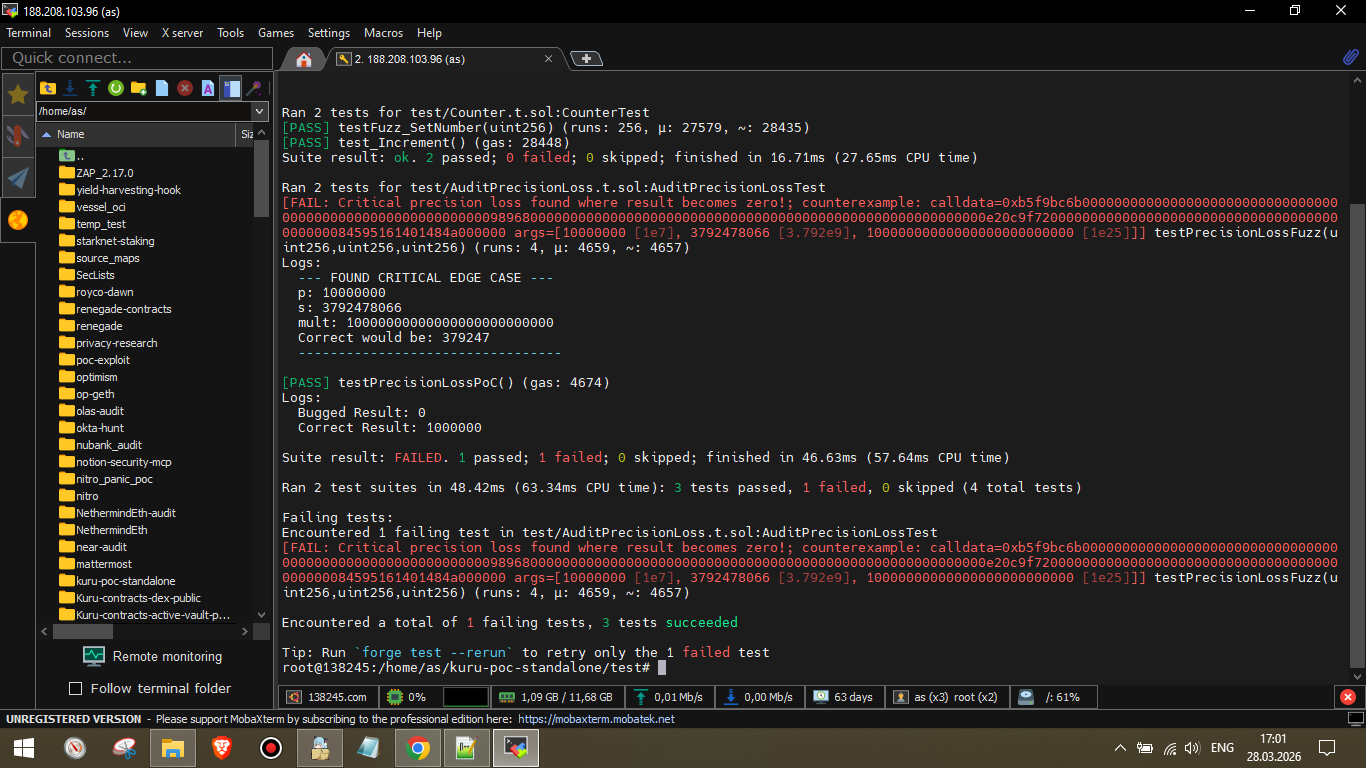Create a new directory with folder-plus icon
The height and width of the screenshot is (768, 1366).
[x=139, y=88]
